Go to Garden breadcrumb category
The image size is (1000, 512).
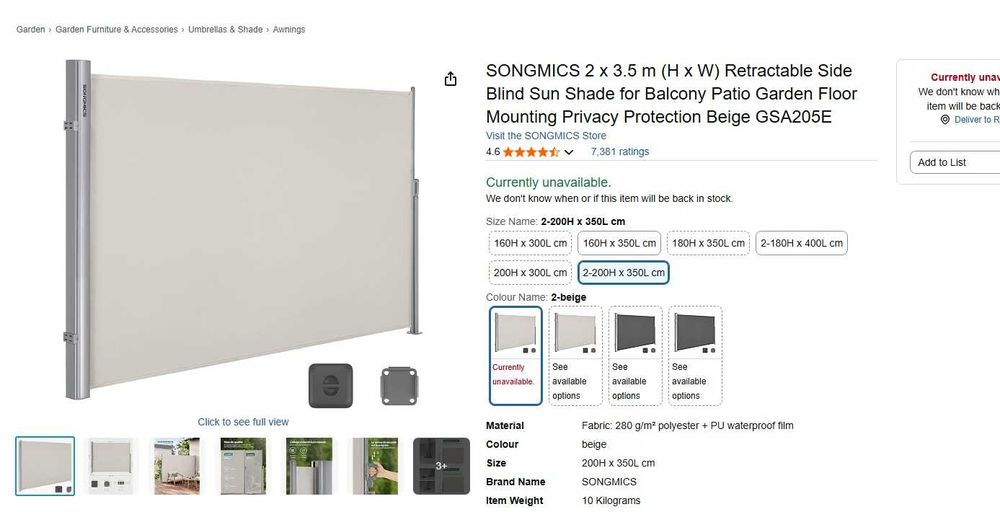[x=30, y=30]
